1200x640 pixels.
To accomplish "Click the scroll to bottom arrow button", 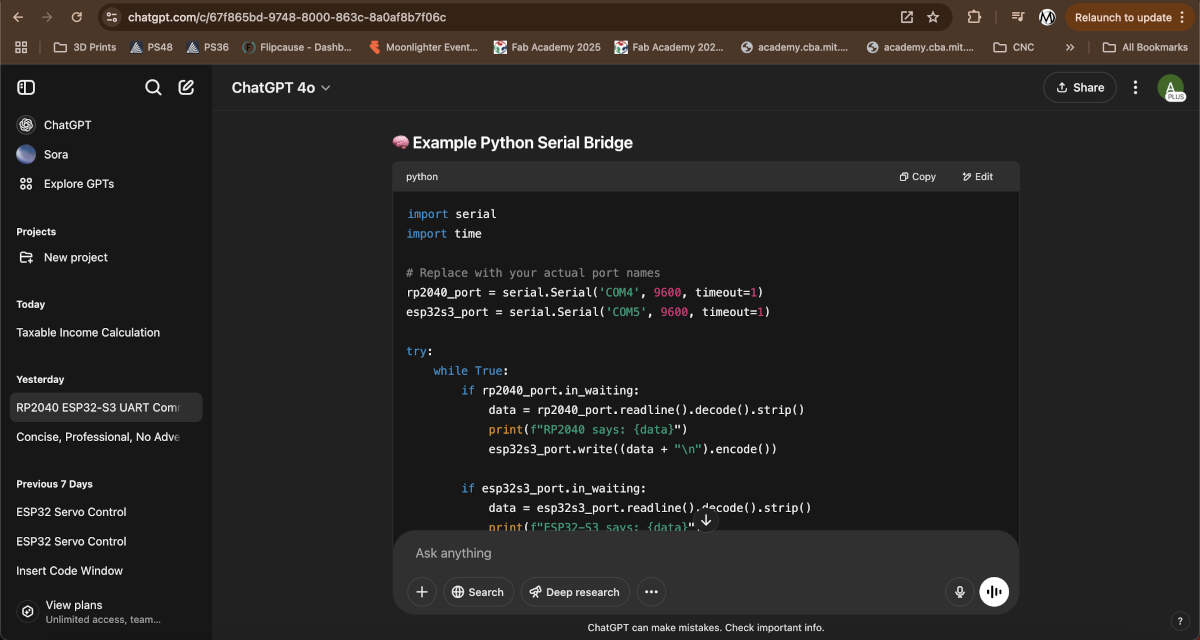I will point(706,520).
